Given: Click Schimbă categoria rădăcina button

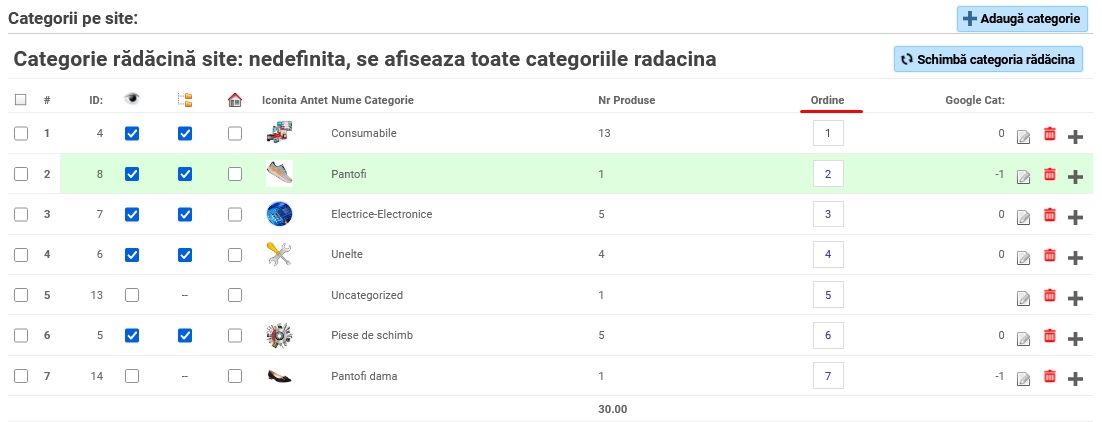Looking at the screenshot, I should pos(988,60).
